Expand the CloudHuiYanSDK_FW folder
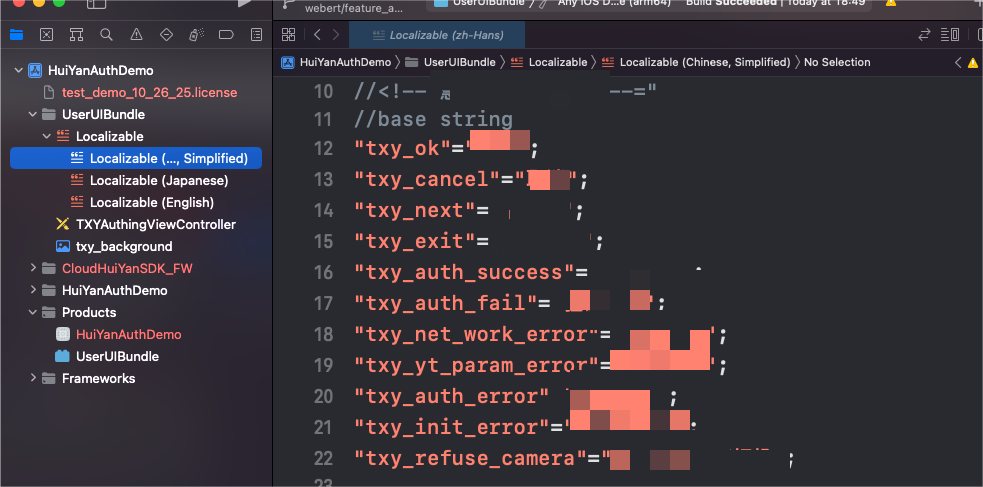The image size is (983, 487). [x=33, y=268]
